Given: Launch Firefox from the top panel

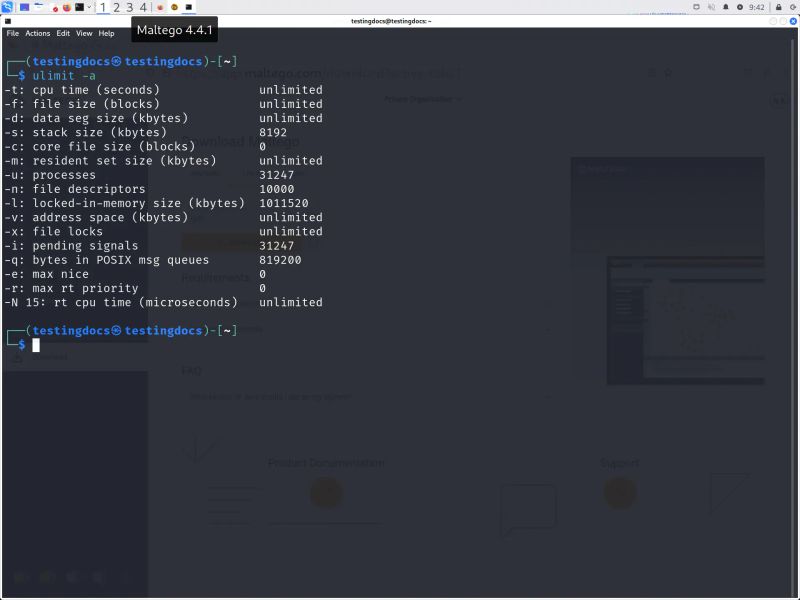Looking at the screenshot, I should coord(66,5).
